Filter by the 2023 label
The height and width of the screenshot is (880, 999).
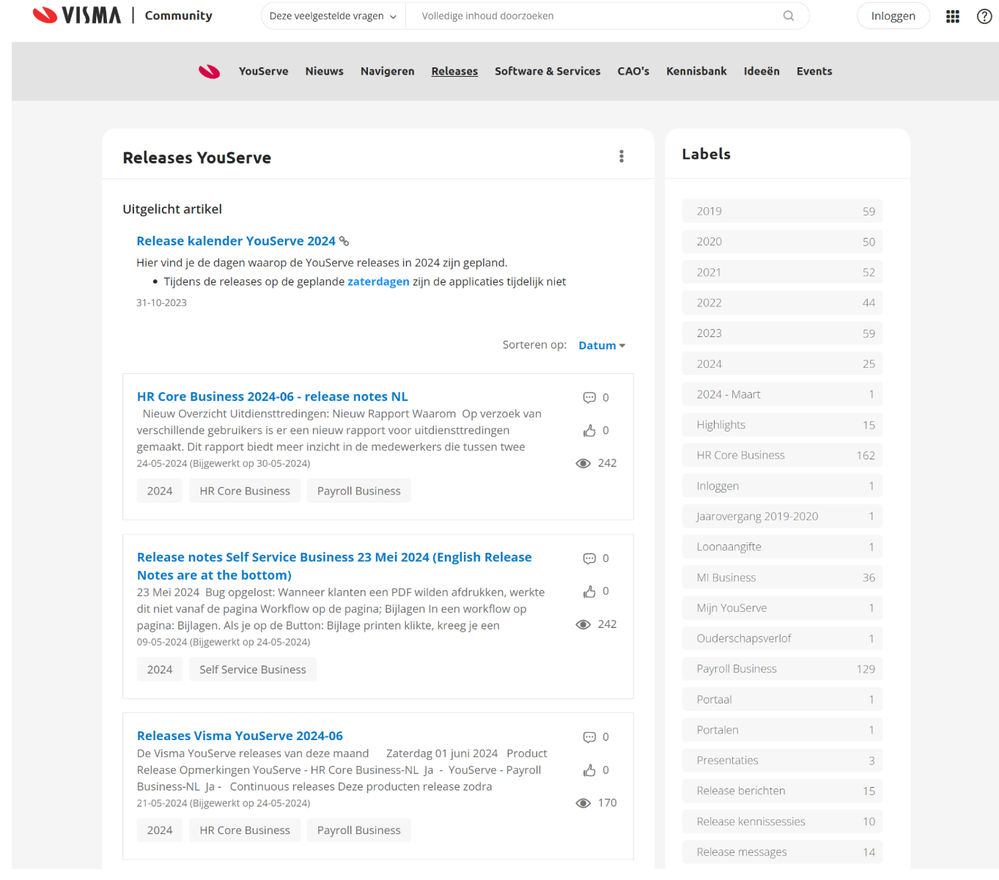tap(782, 333)
